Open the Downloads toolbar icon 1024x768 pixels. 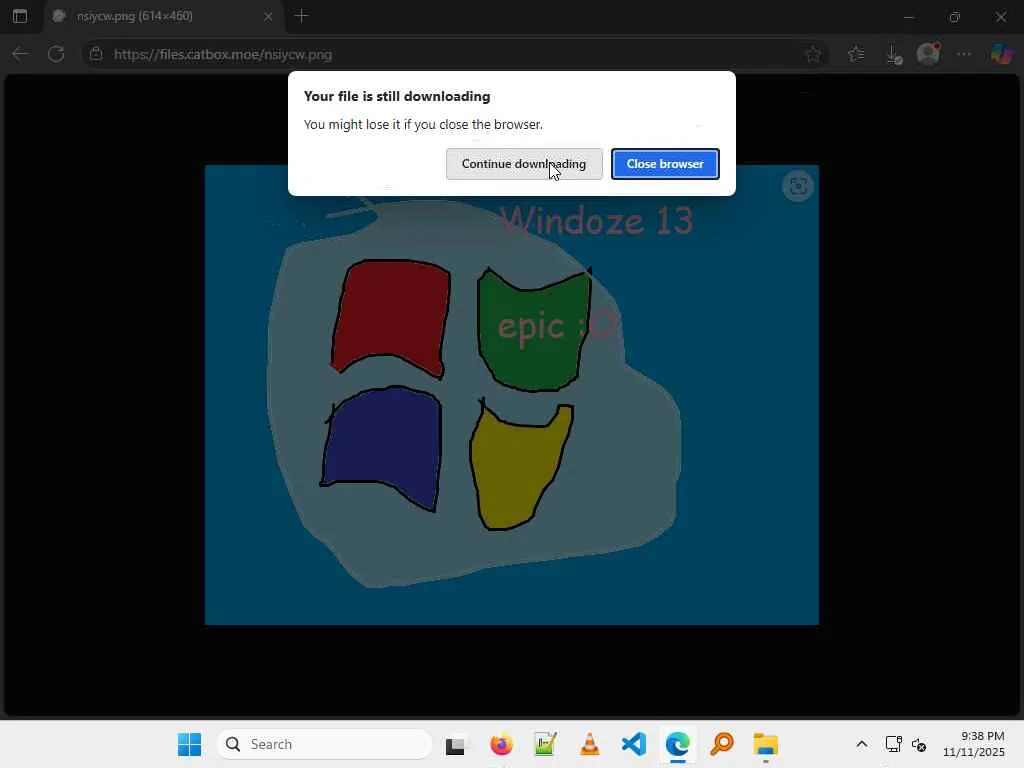pyautogui.click(x=893, y=54)
